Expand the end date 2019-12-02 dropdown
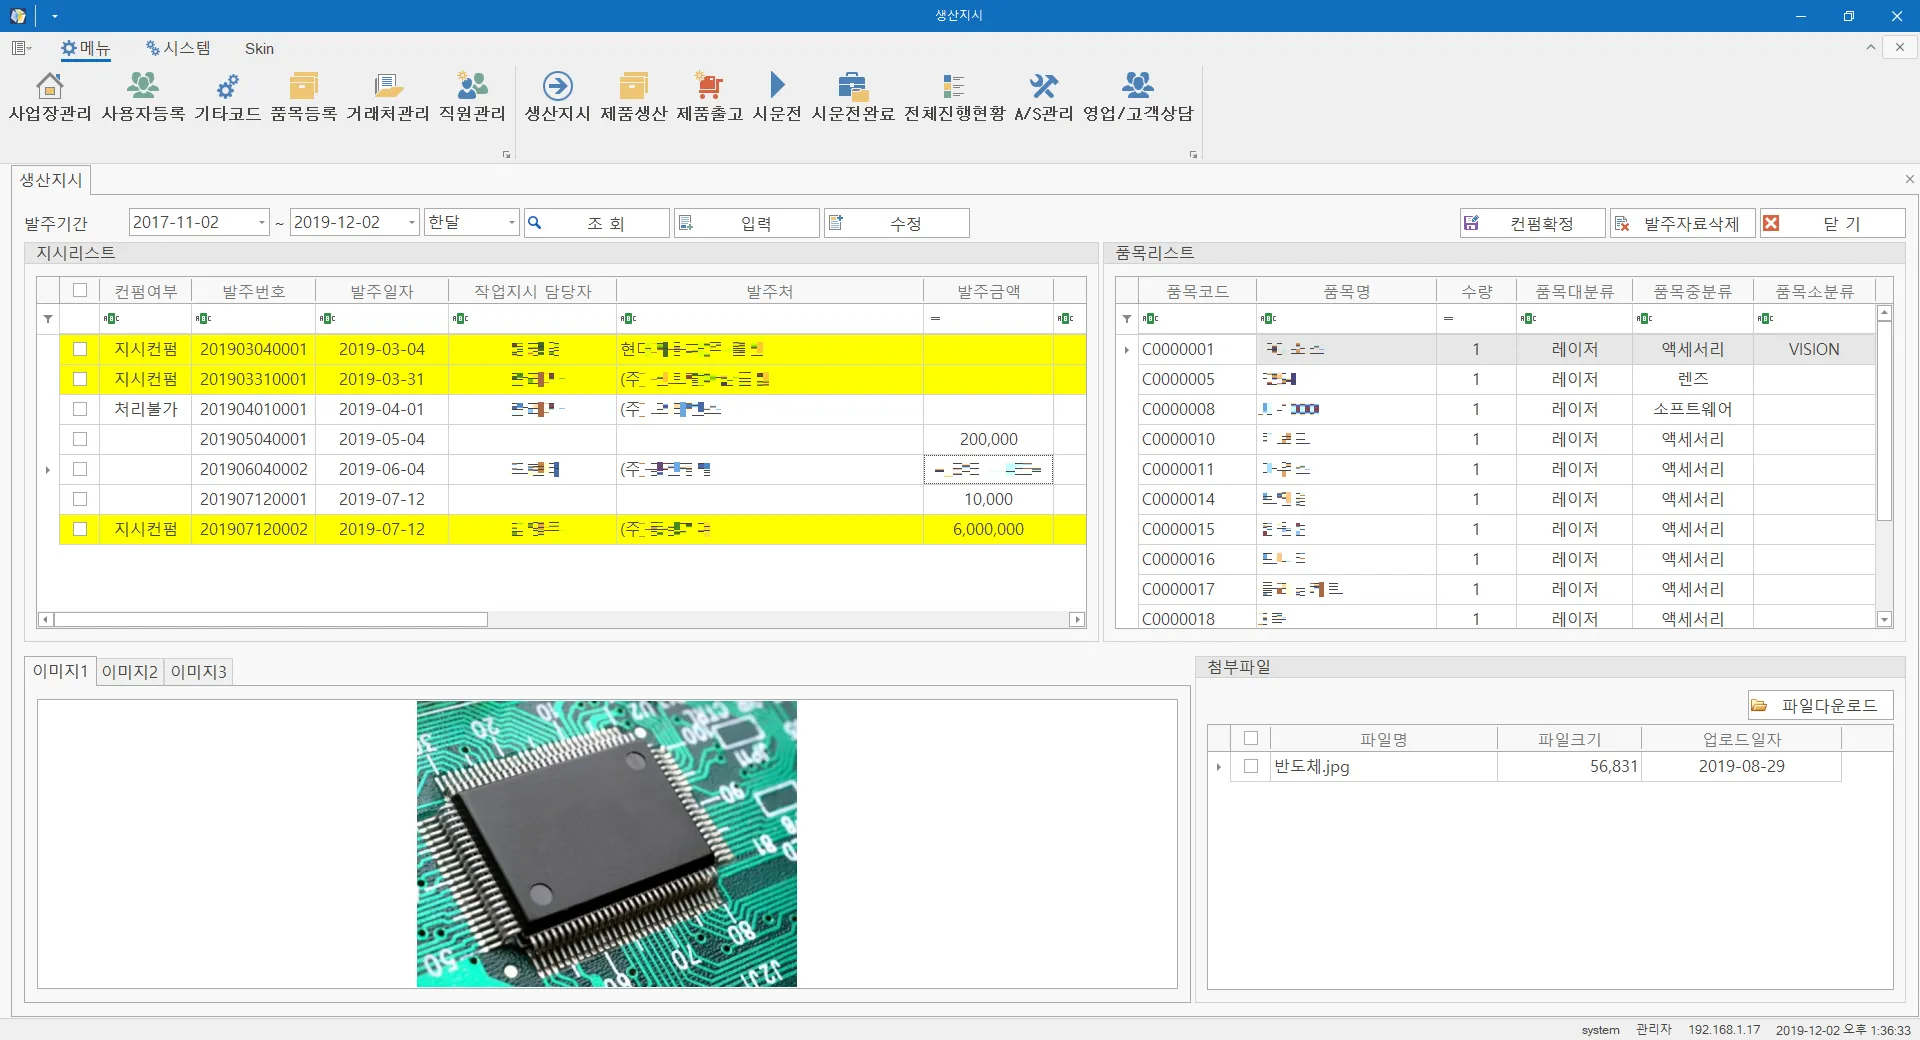This screenshot has width=1920, height=1040. click(x=411, y=222)
